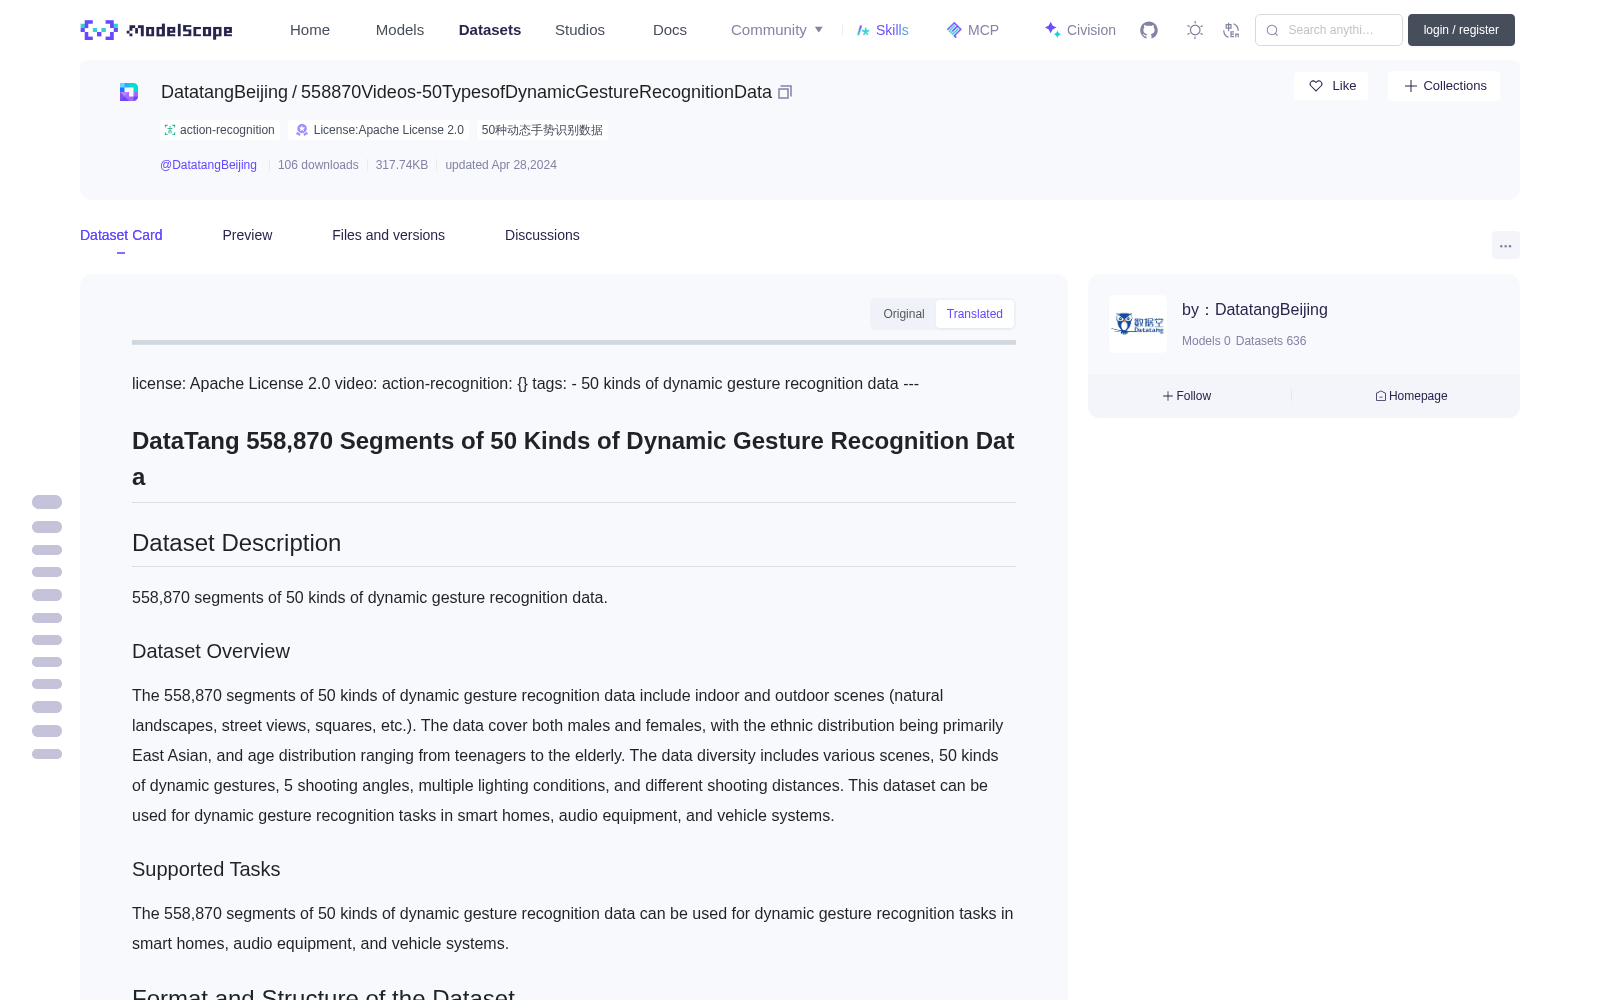Show the Original card text
The width and height of the screenshot is (1600, 1000).
point(904,314)
